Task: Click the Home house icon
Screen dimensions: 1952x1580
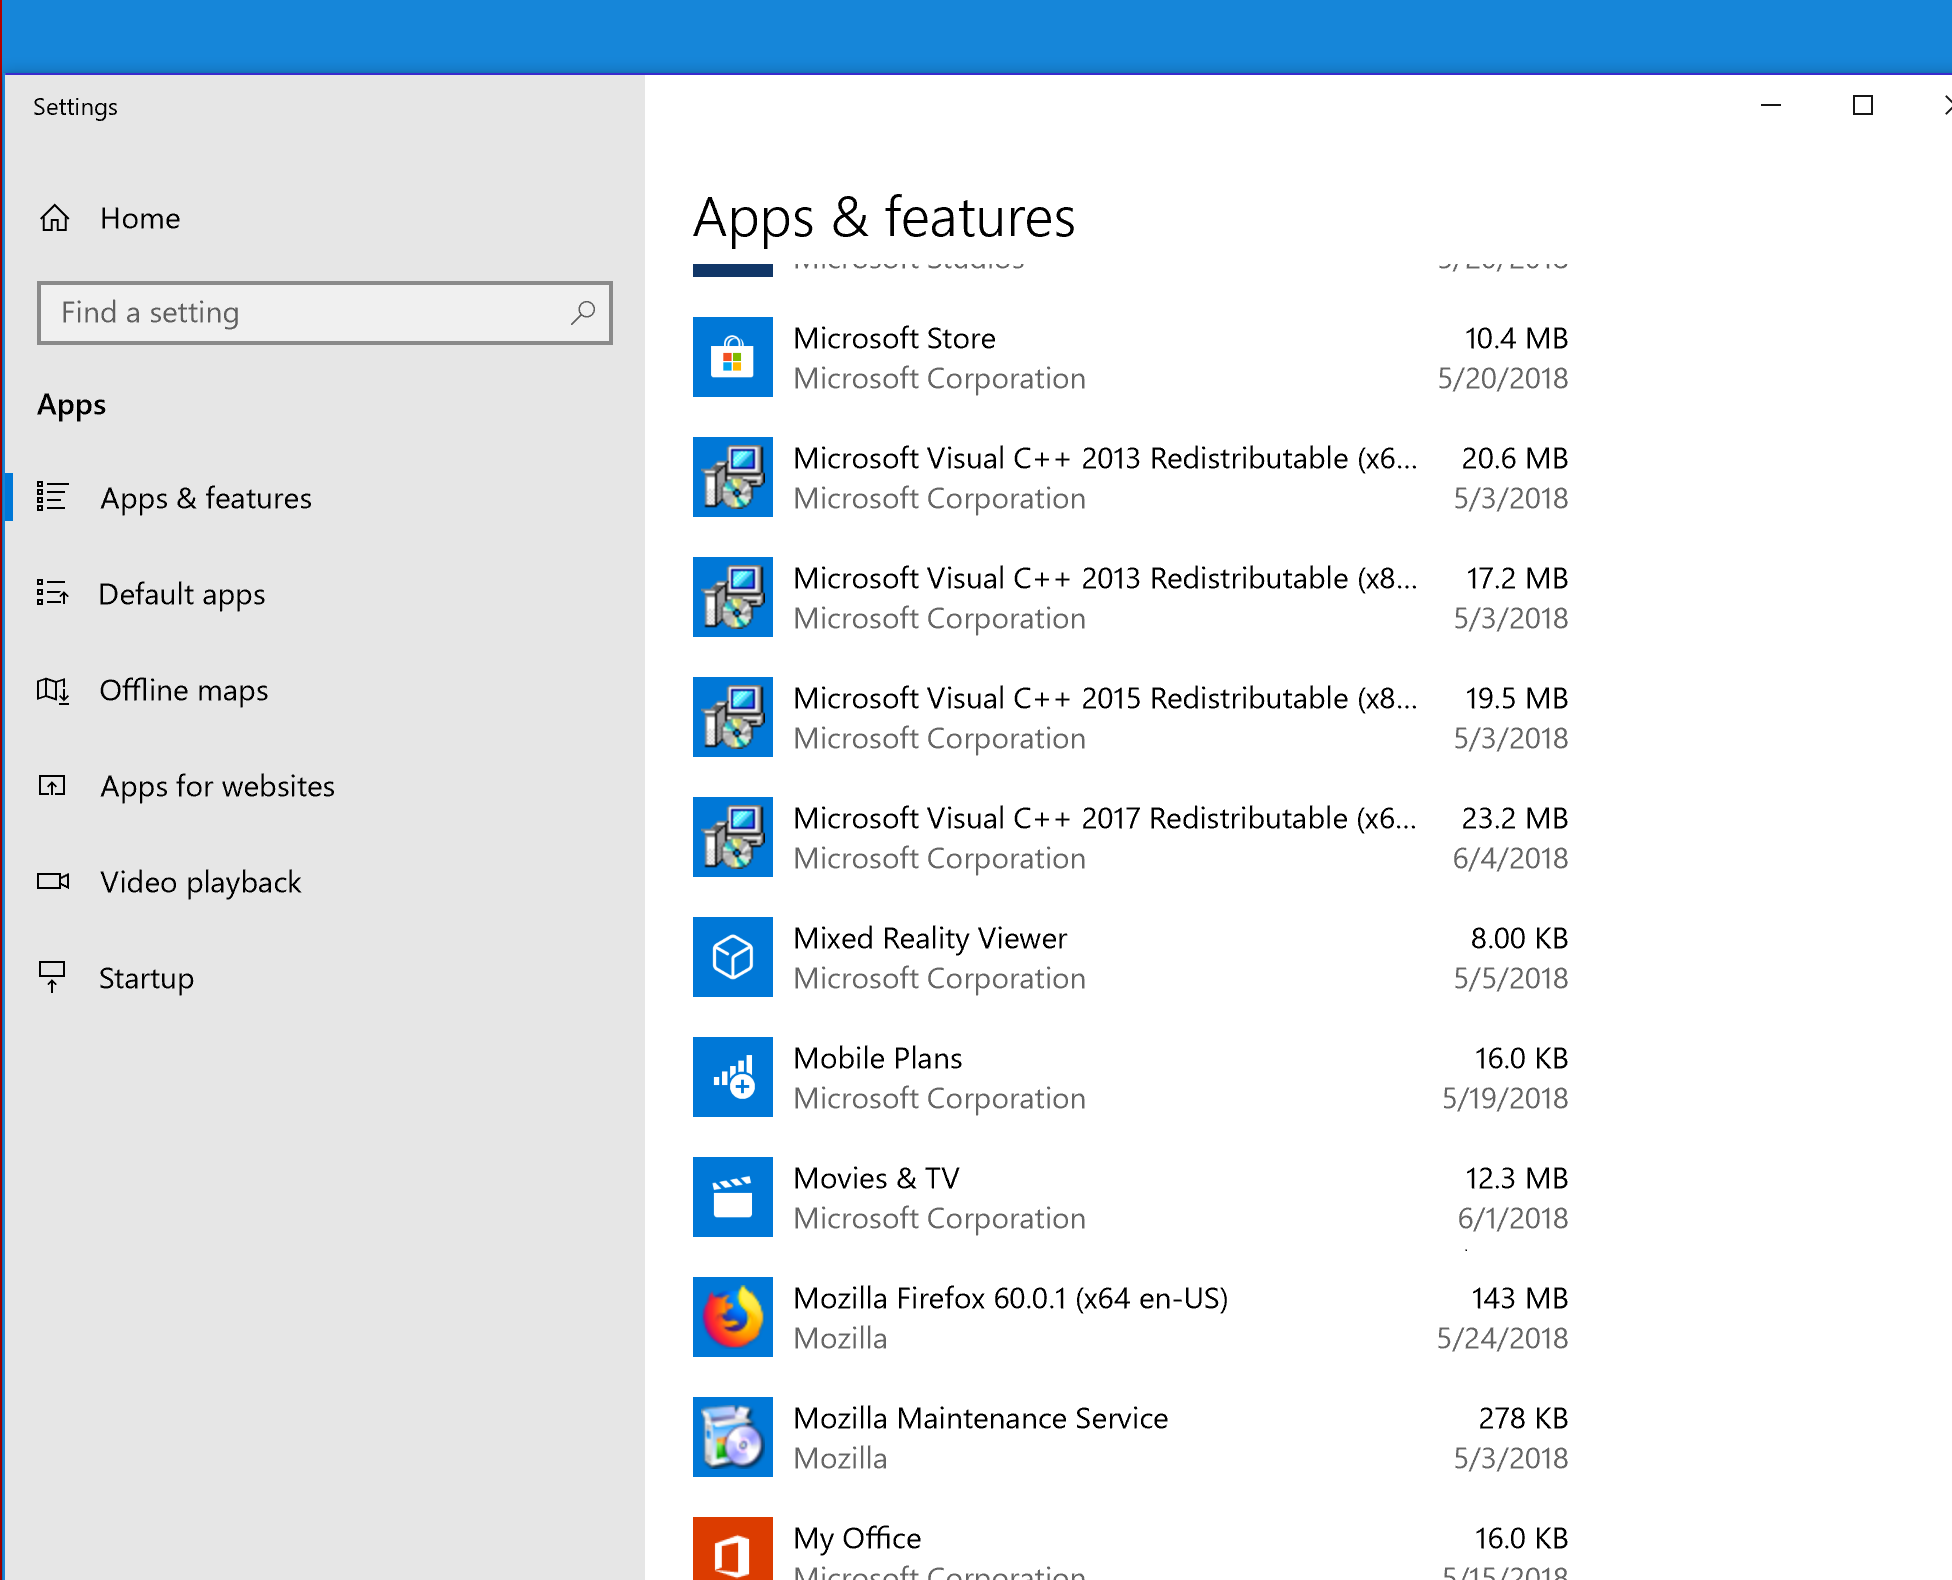Action: coord(55,218)
